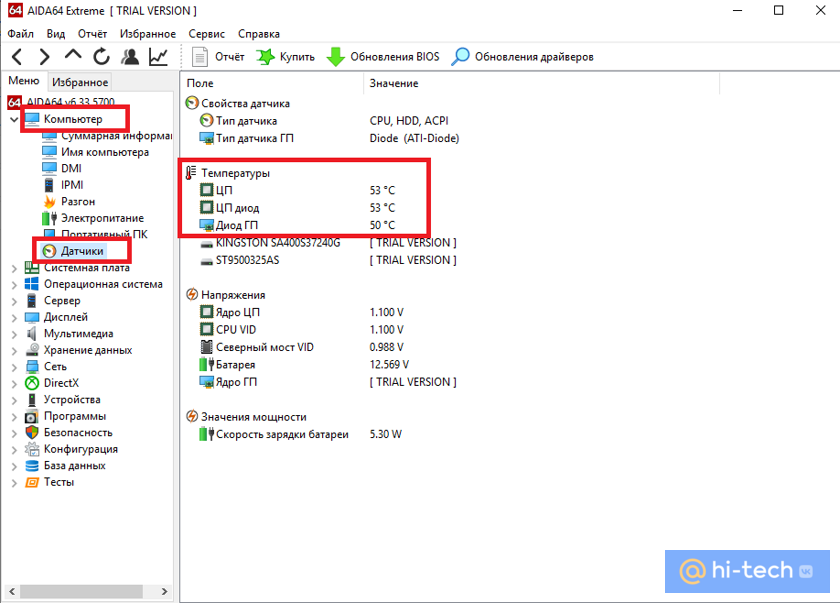
Task: Click the Купить toolbar button
Action: coord(286,57)
